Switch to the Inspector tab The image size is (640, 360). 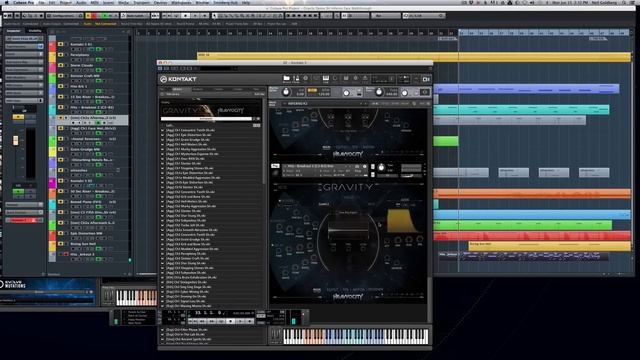pyautogui.click(x=13, y=31)
